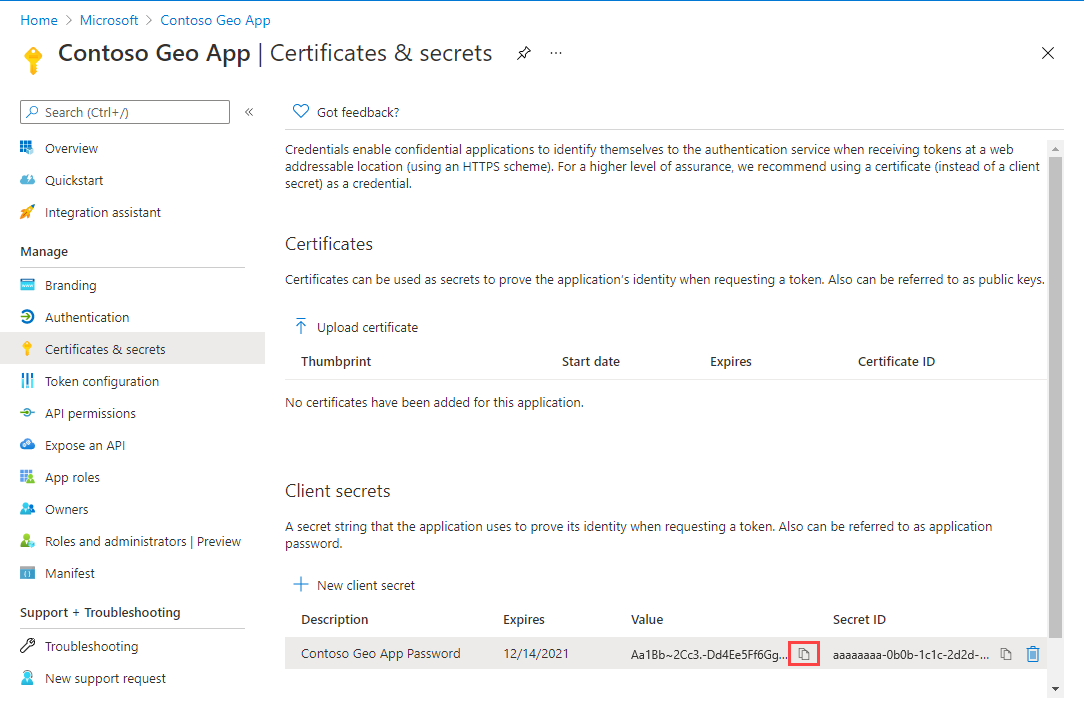Copy the Secret ID to clipboard
1084x718 pixels.
(x=1005, y=653)
